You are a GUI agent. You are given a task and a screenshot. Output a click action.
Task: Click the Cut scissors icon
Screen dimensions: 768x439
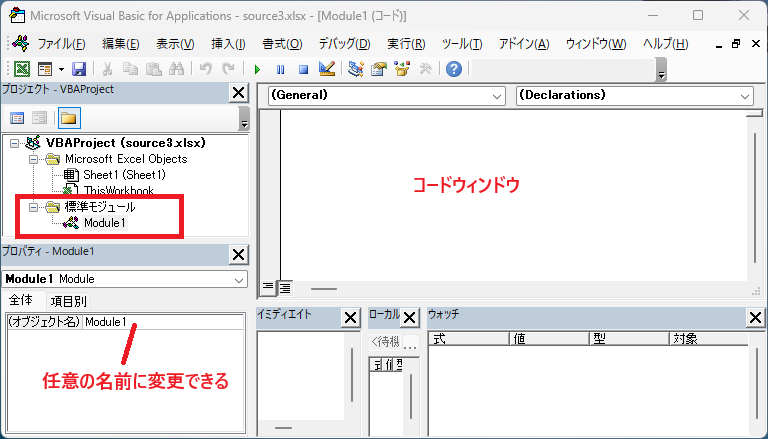point(107,69)
